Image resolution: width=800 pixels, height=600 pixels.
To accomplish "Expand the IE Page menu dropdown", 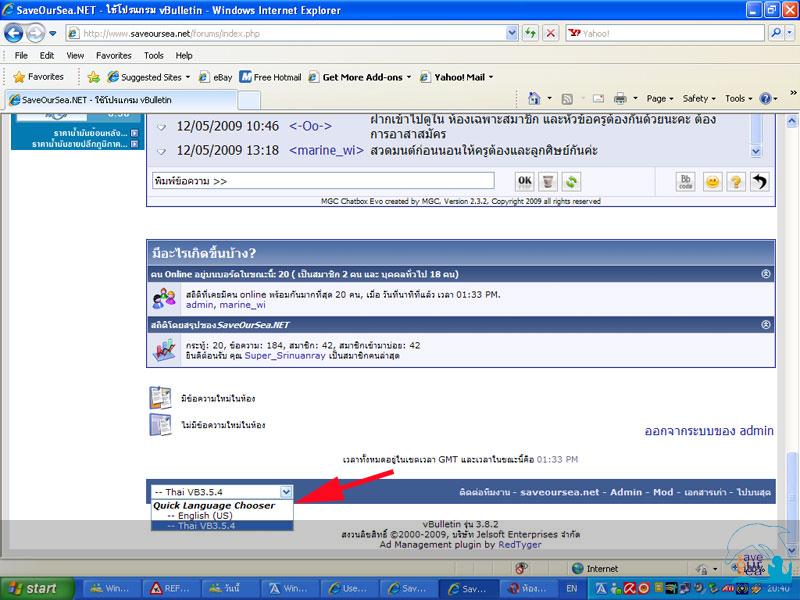I will coord(660,99).
